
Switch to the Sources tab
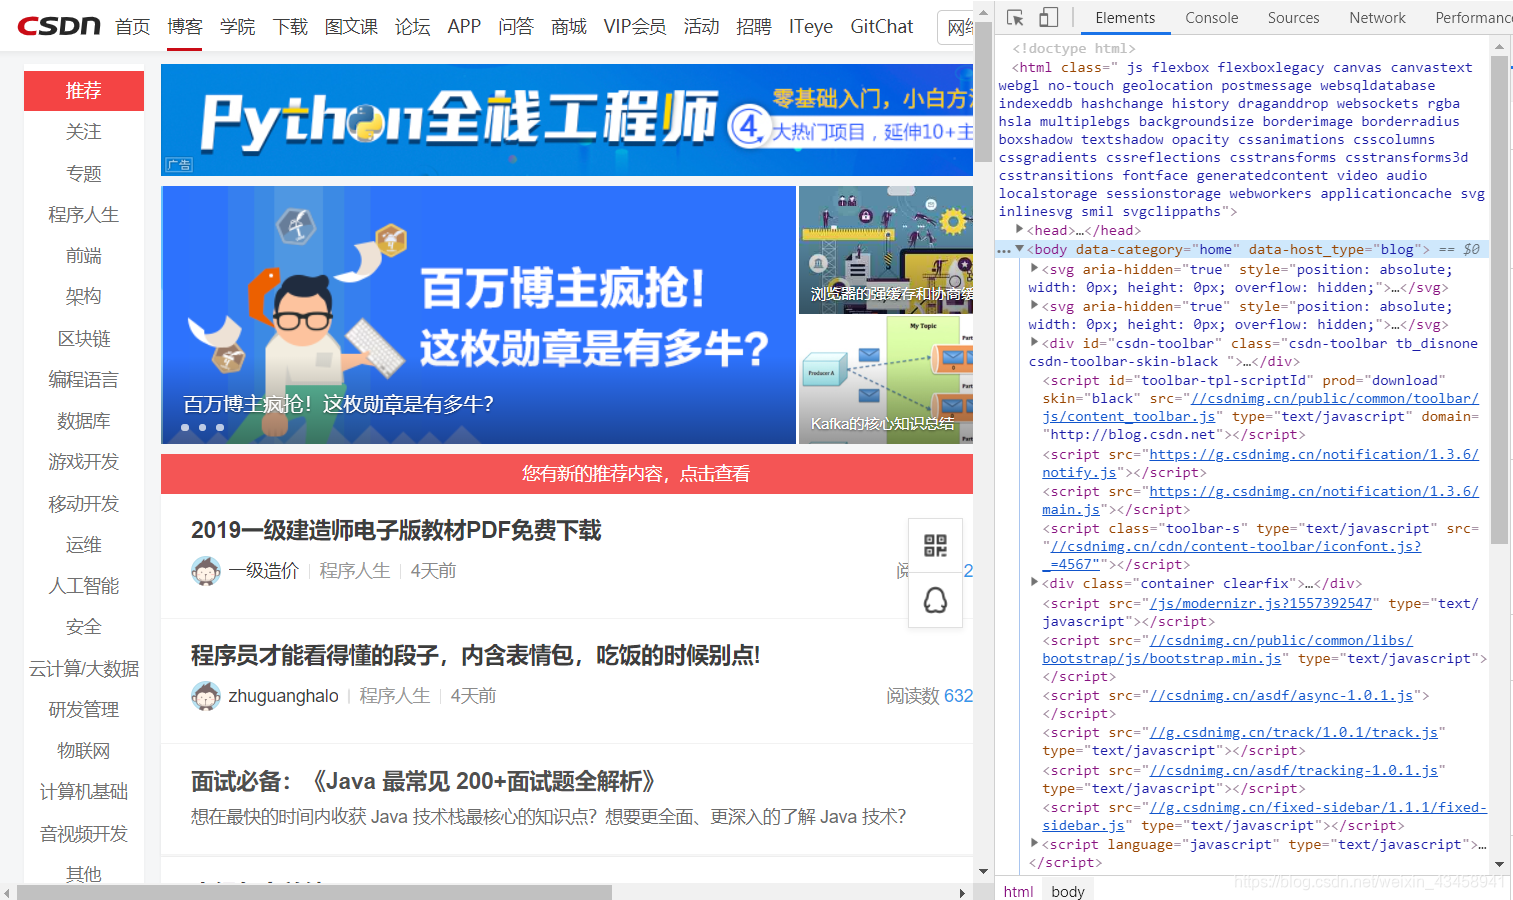click(1293, 18)
